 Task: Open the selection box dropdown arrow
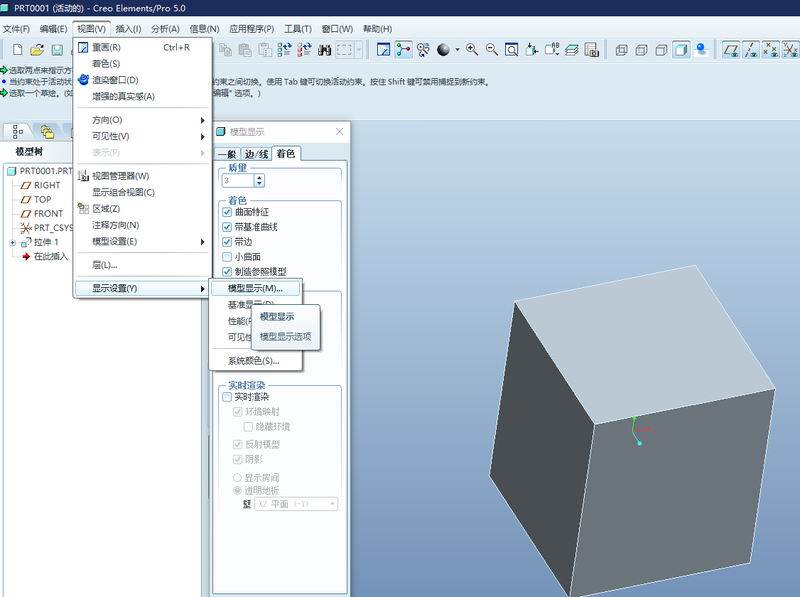(359, 49)
